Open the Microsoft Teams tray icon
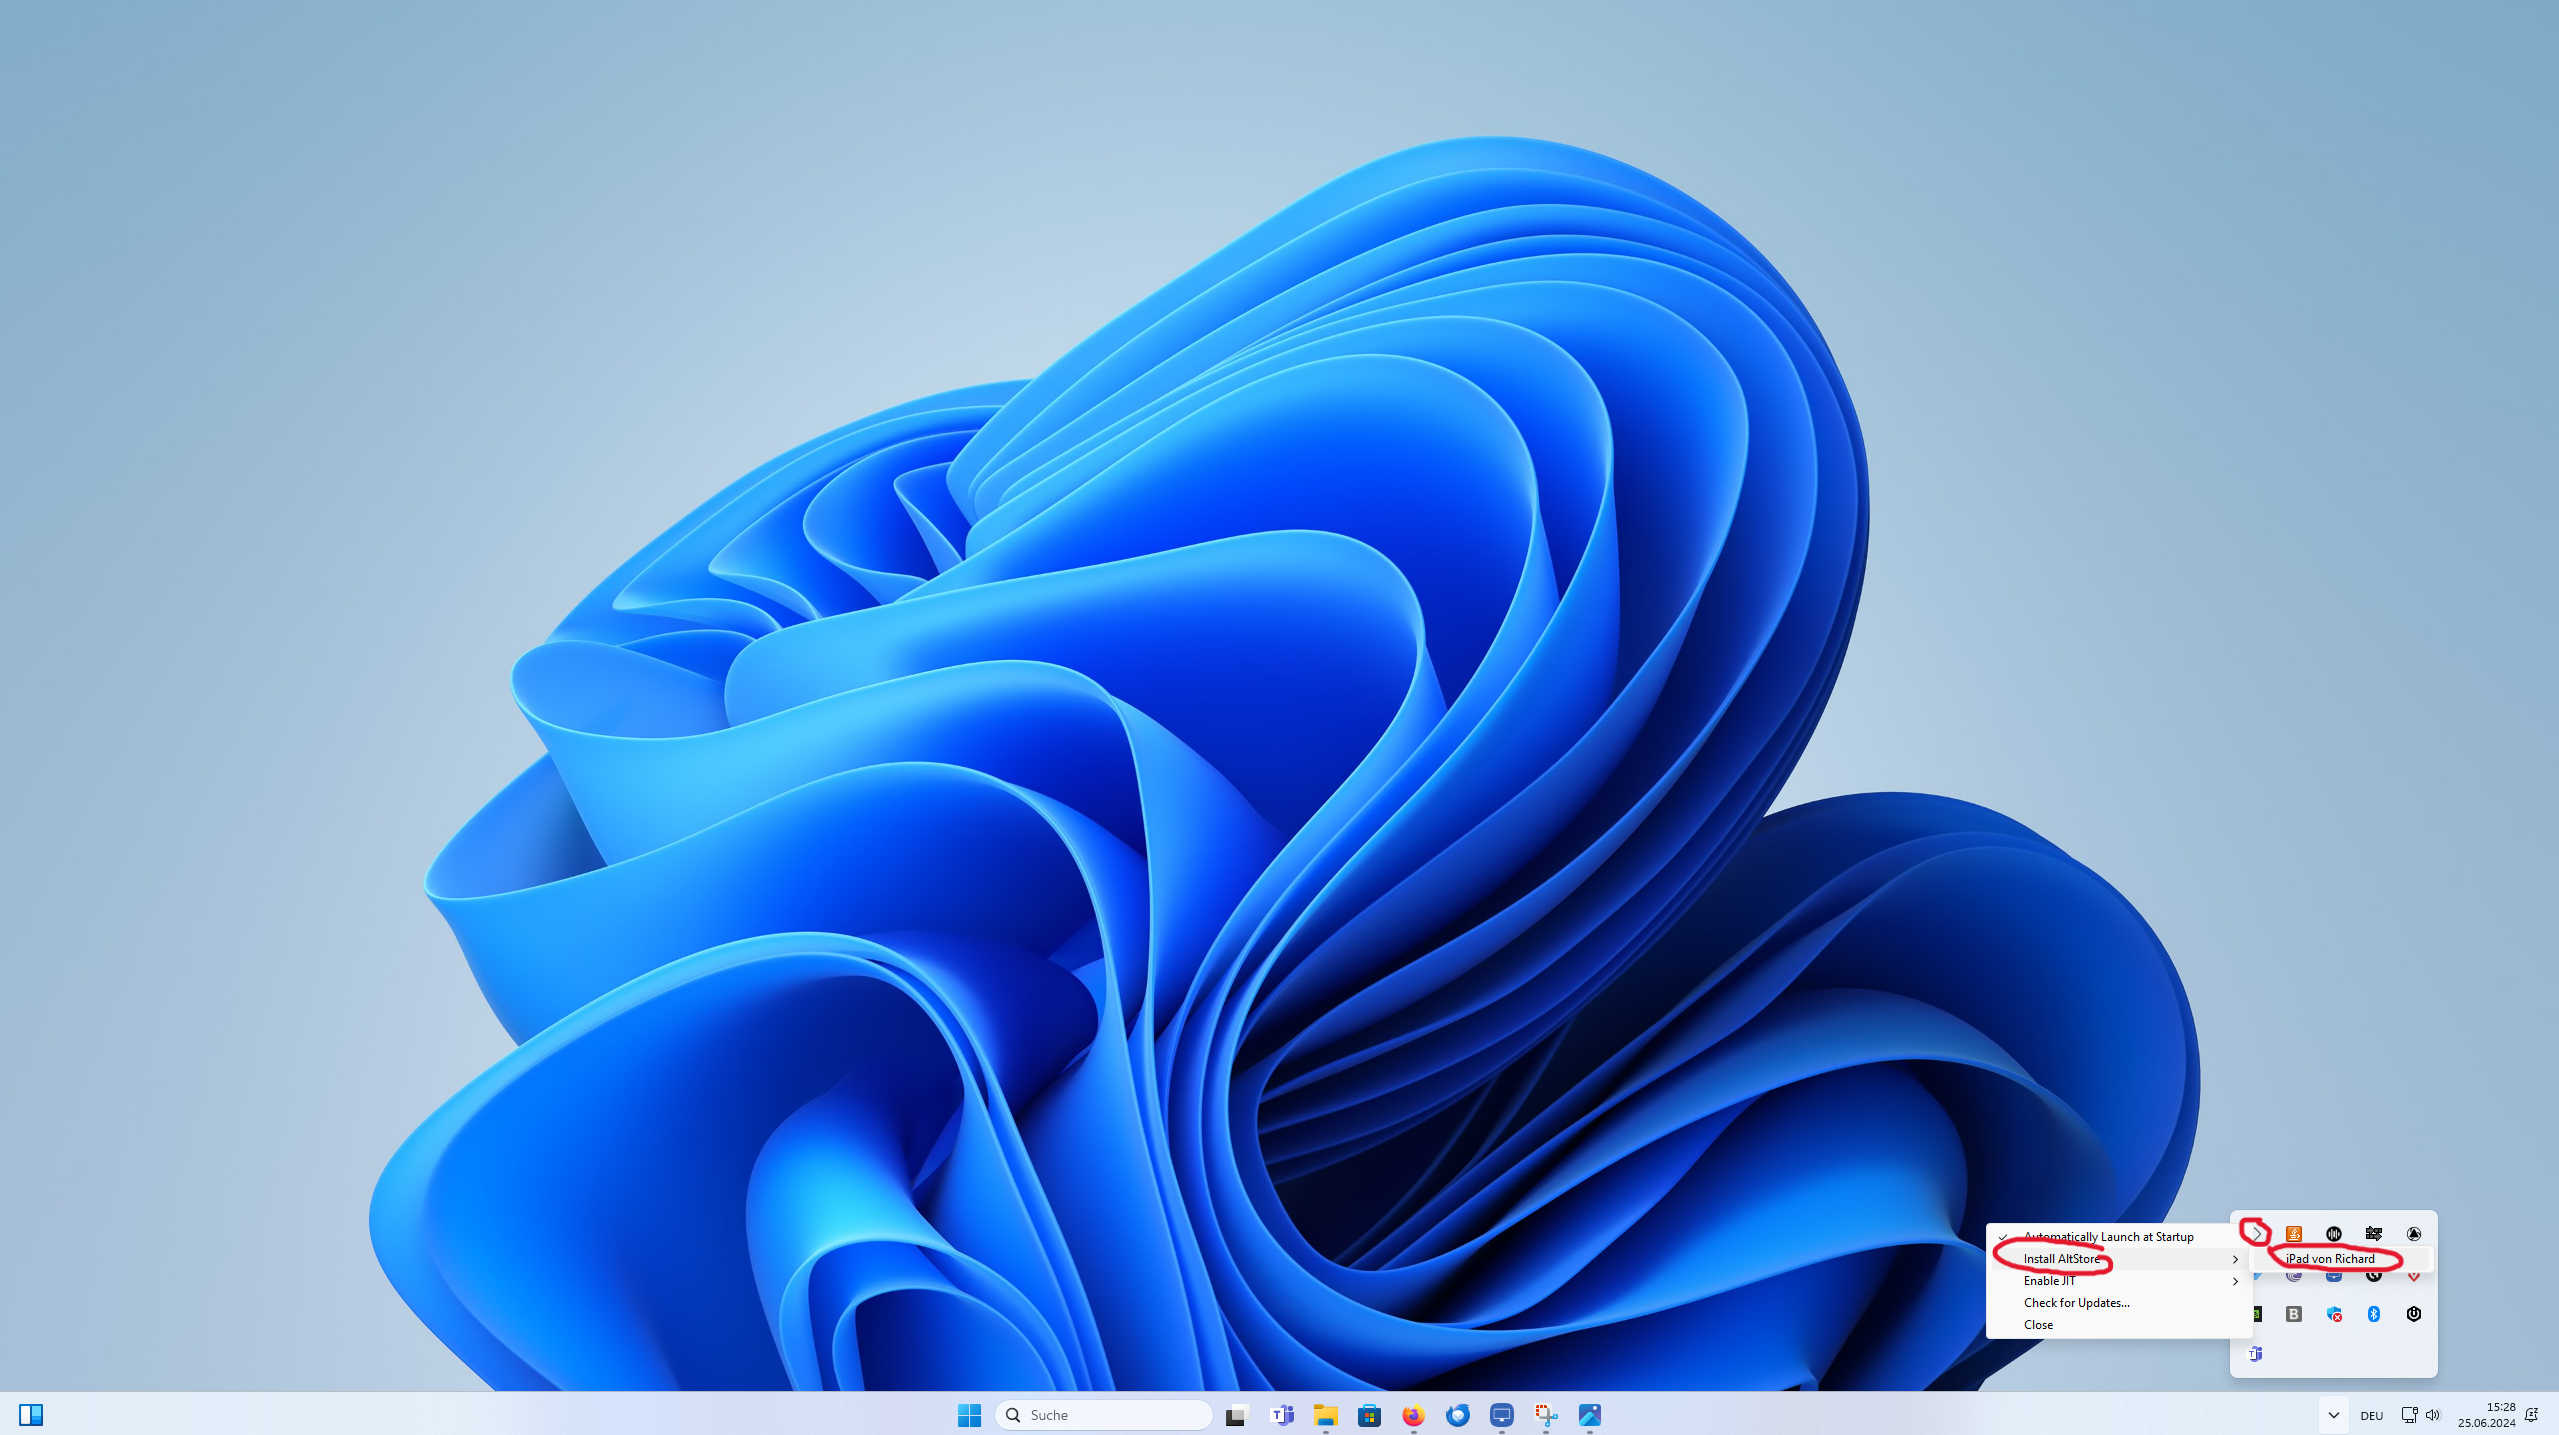2559x1435 pixels. click(x=2255, y=1355)
